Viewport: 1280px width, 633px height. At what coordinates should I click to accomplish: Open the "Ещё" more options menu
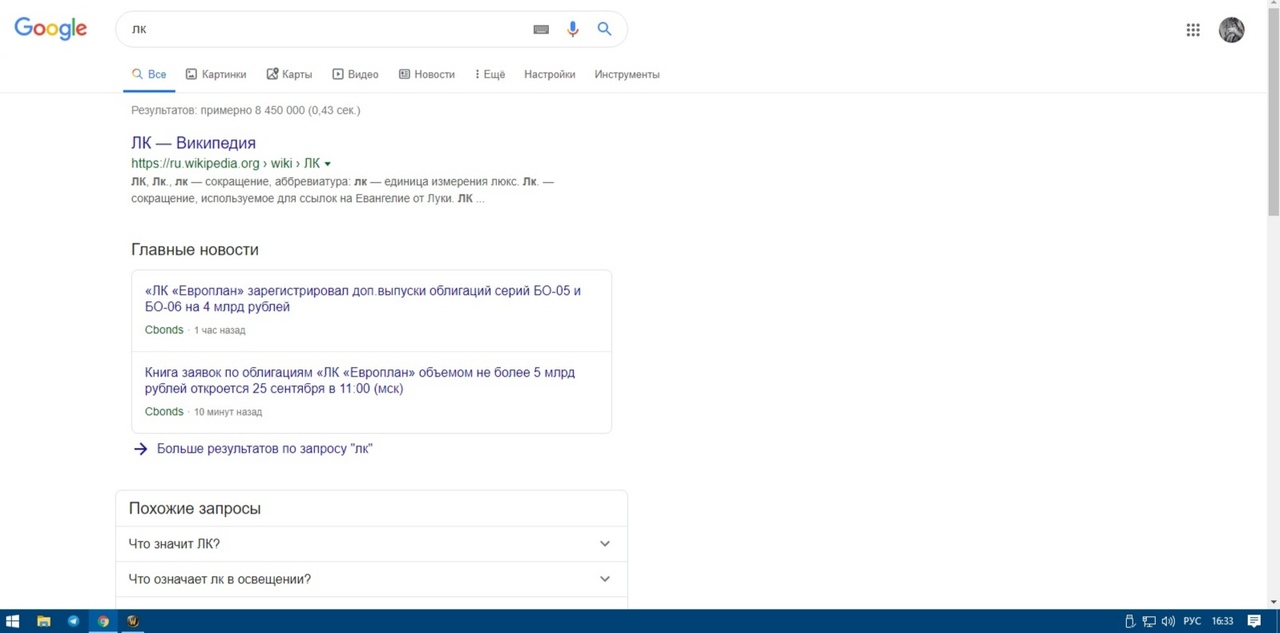[x=490, y=74]
